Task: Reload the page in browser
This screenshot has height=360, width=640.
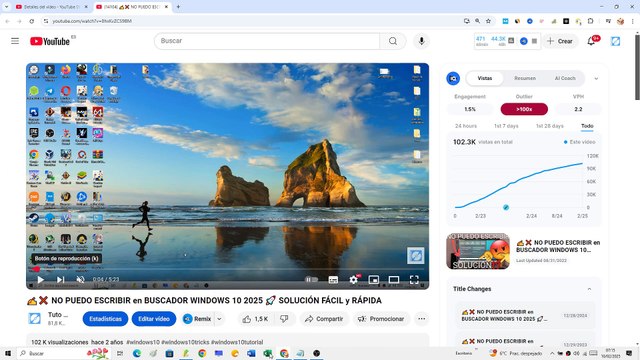Action: pyautogui.click(x=31, y=21)
